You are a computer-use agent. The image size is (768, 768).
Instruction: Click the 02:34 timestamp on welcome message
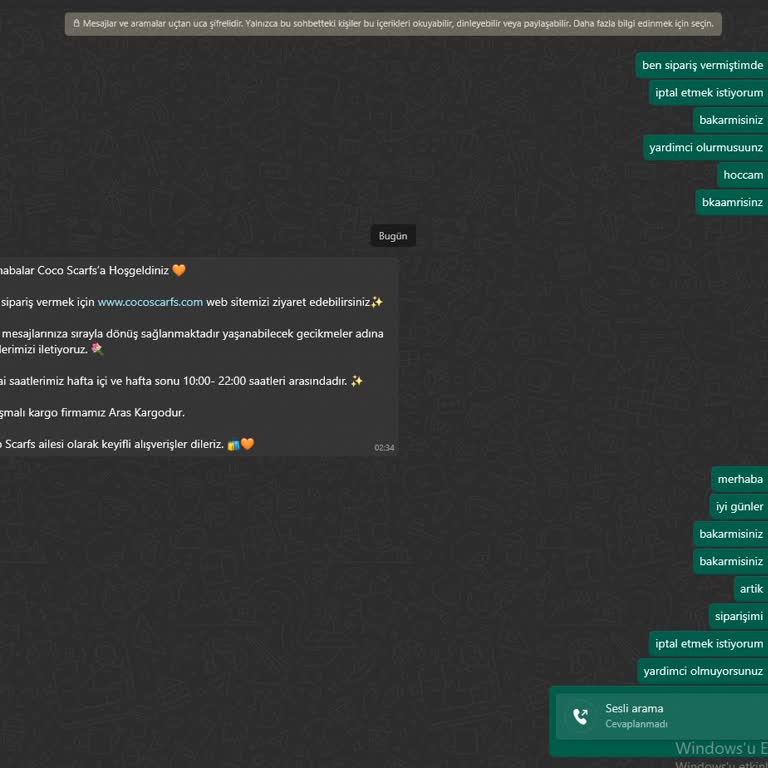[384, 448]
